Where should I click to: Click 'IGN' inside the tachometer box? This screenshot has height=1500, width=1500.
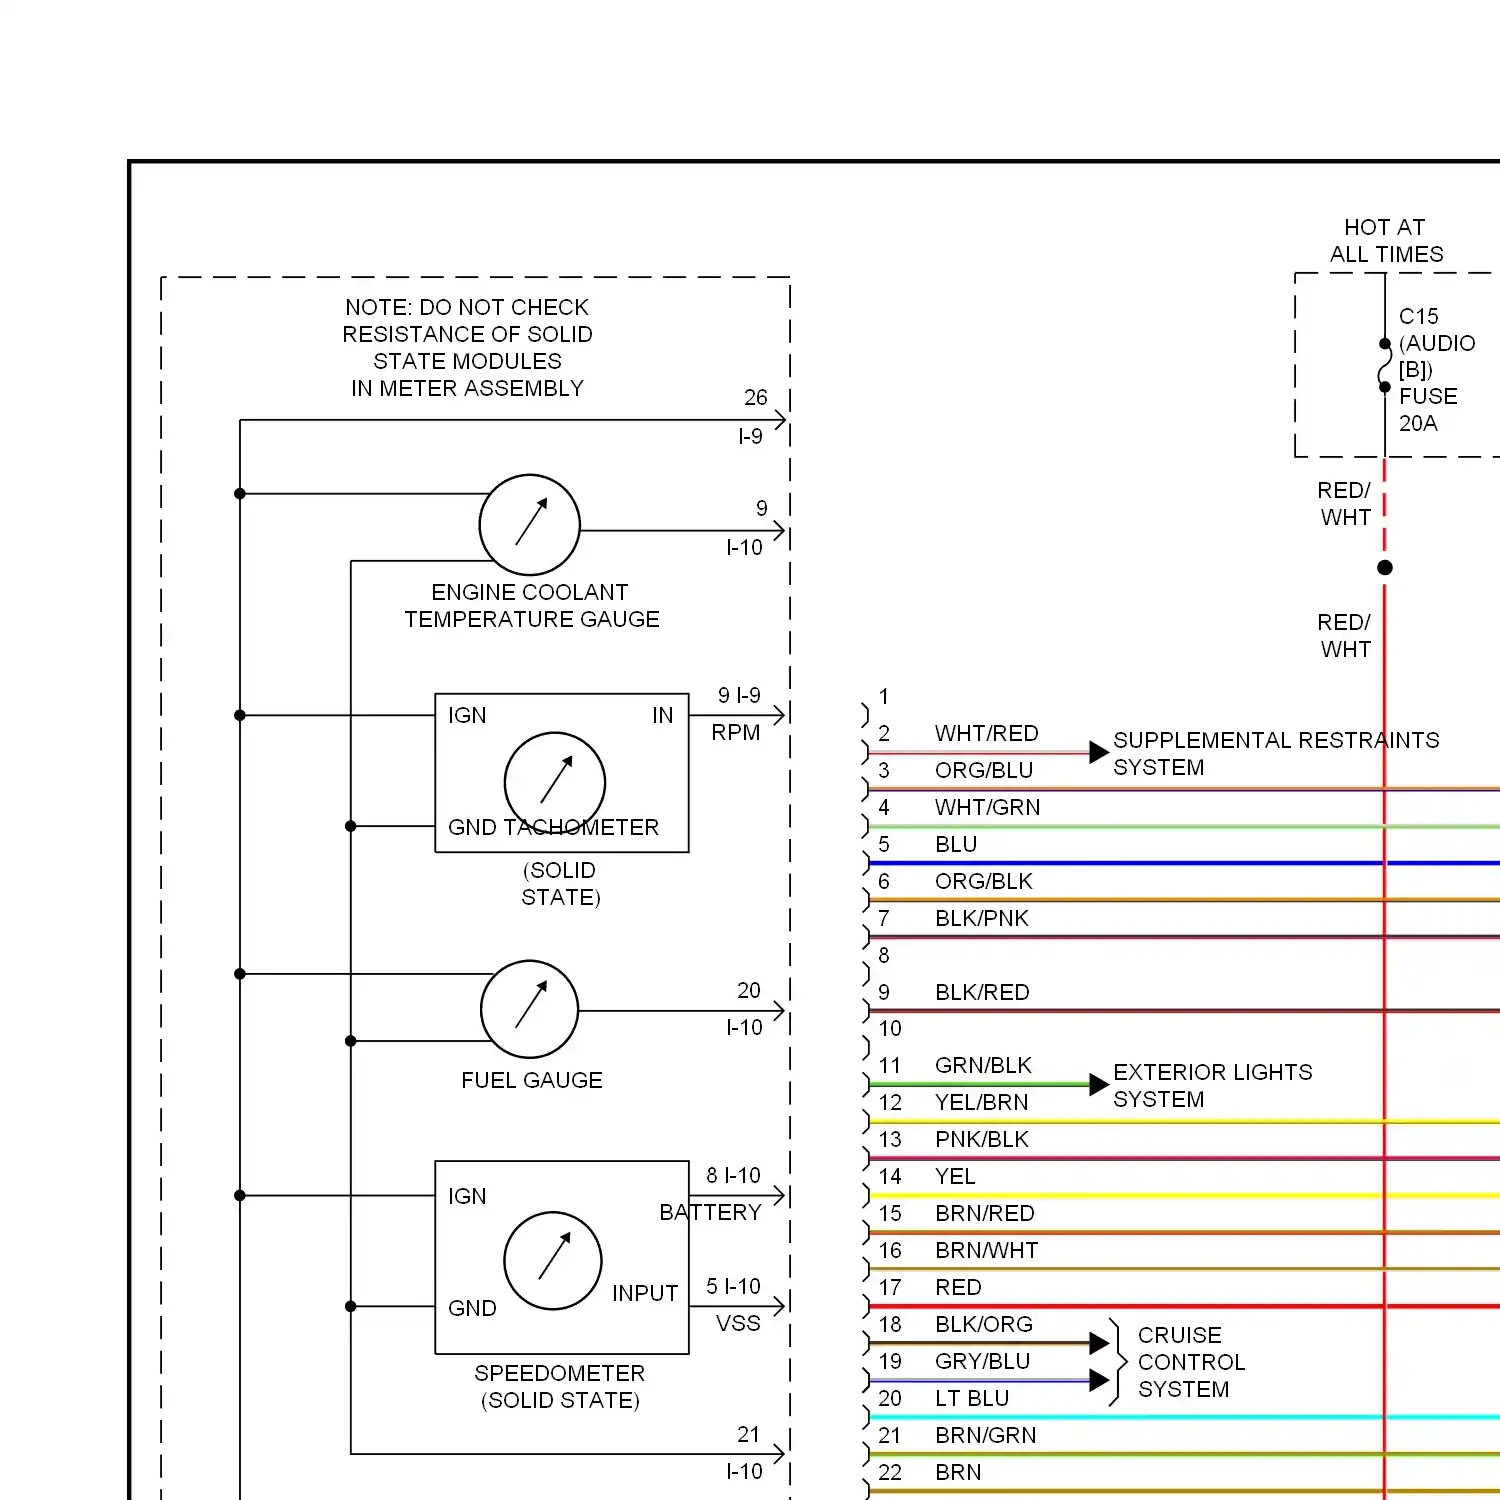467,715
